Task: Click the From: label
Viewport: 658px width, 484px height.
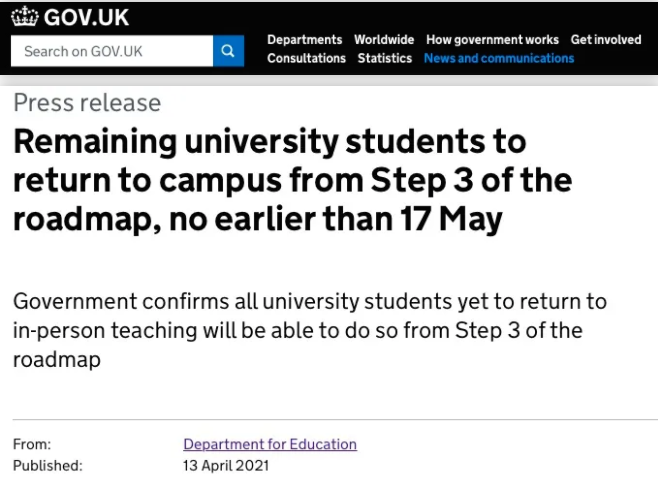Action: (32, 444)
